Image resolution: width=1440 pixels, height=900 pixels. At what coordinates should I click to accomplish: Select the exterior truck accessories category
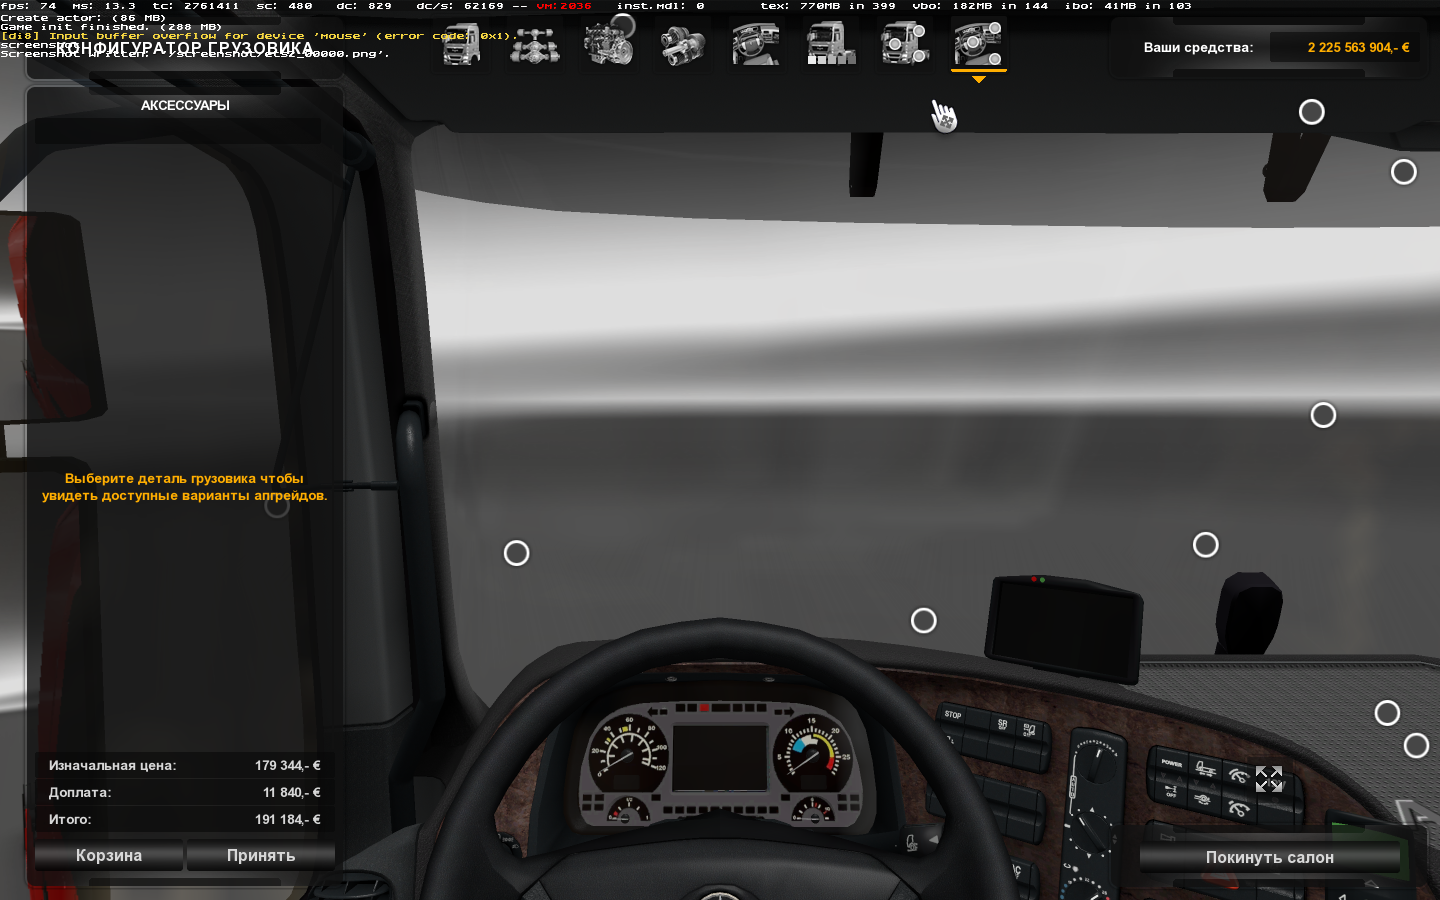905,45
